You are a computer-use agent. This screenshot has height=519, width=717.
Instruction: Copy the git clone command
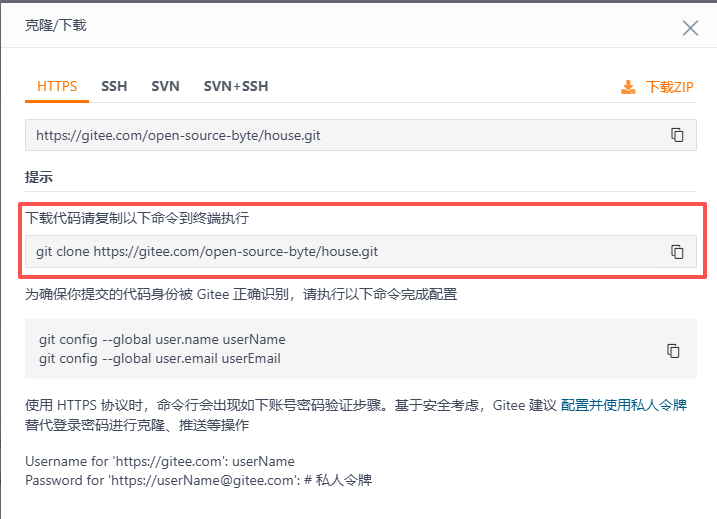click(x=677, y=251)
